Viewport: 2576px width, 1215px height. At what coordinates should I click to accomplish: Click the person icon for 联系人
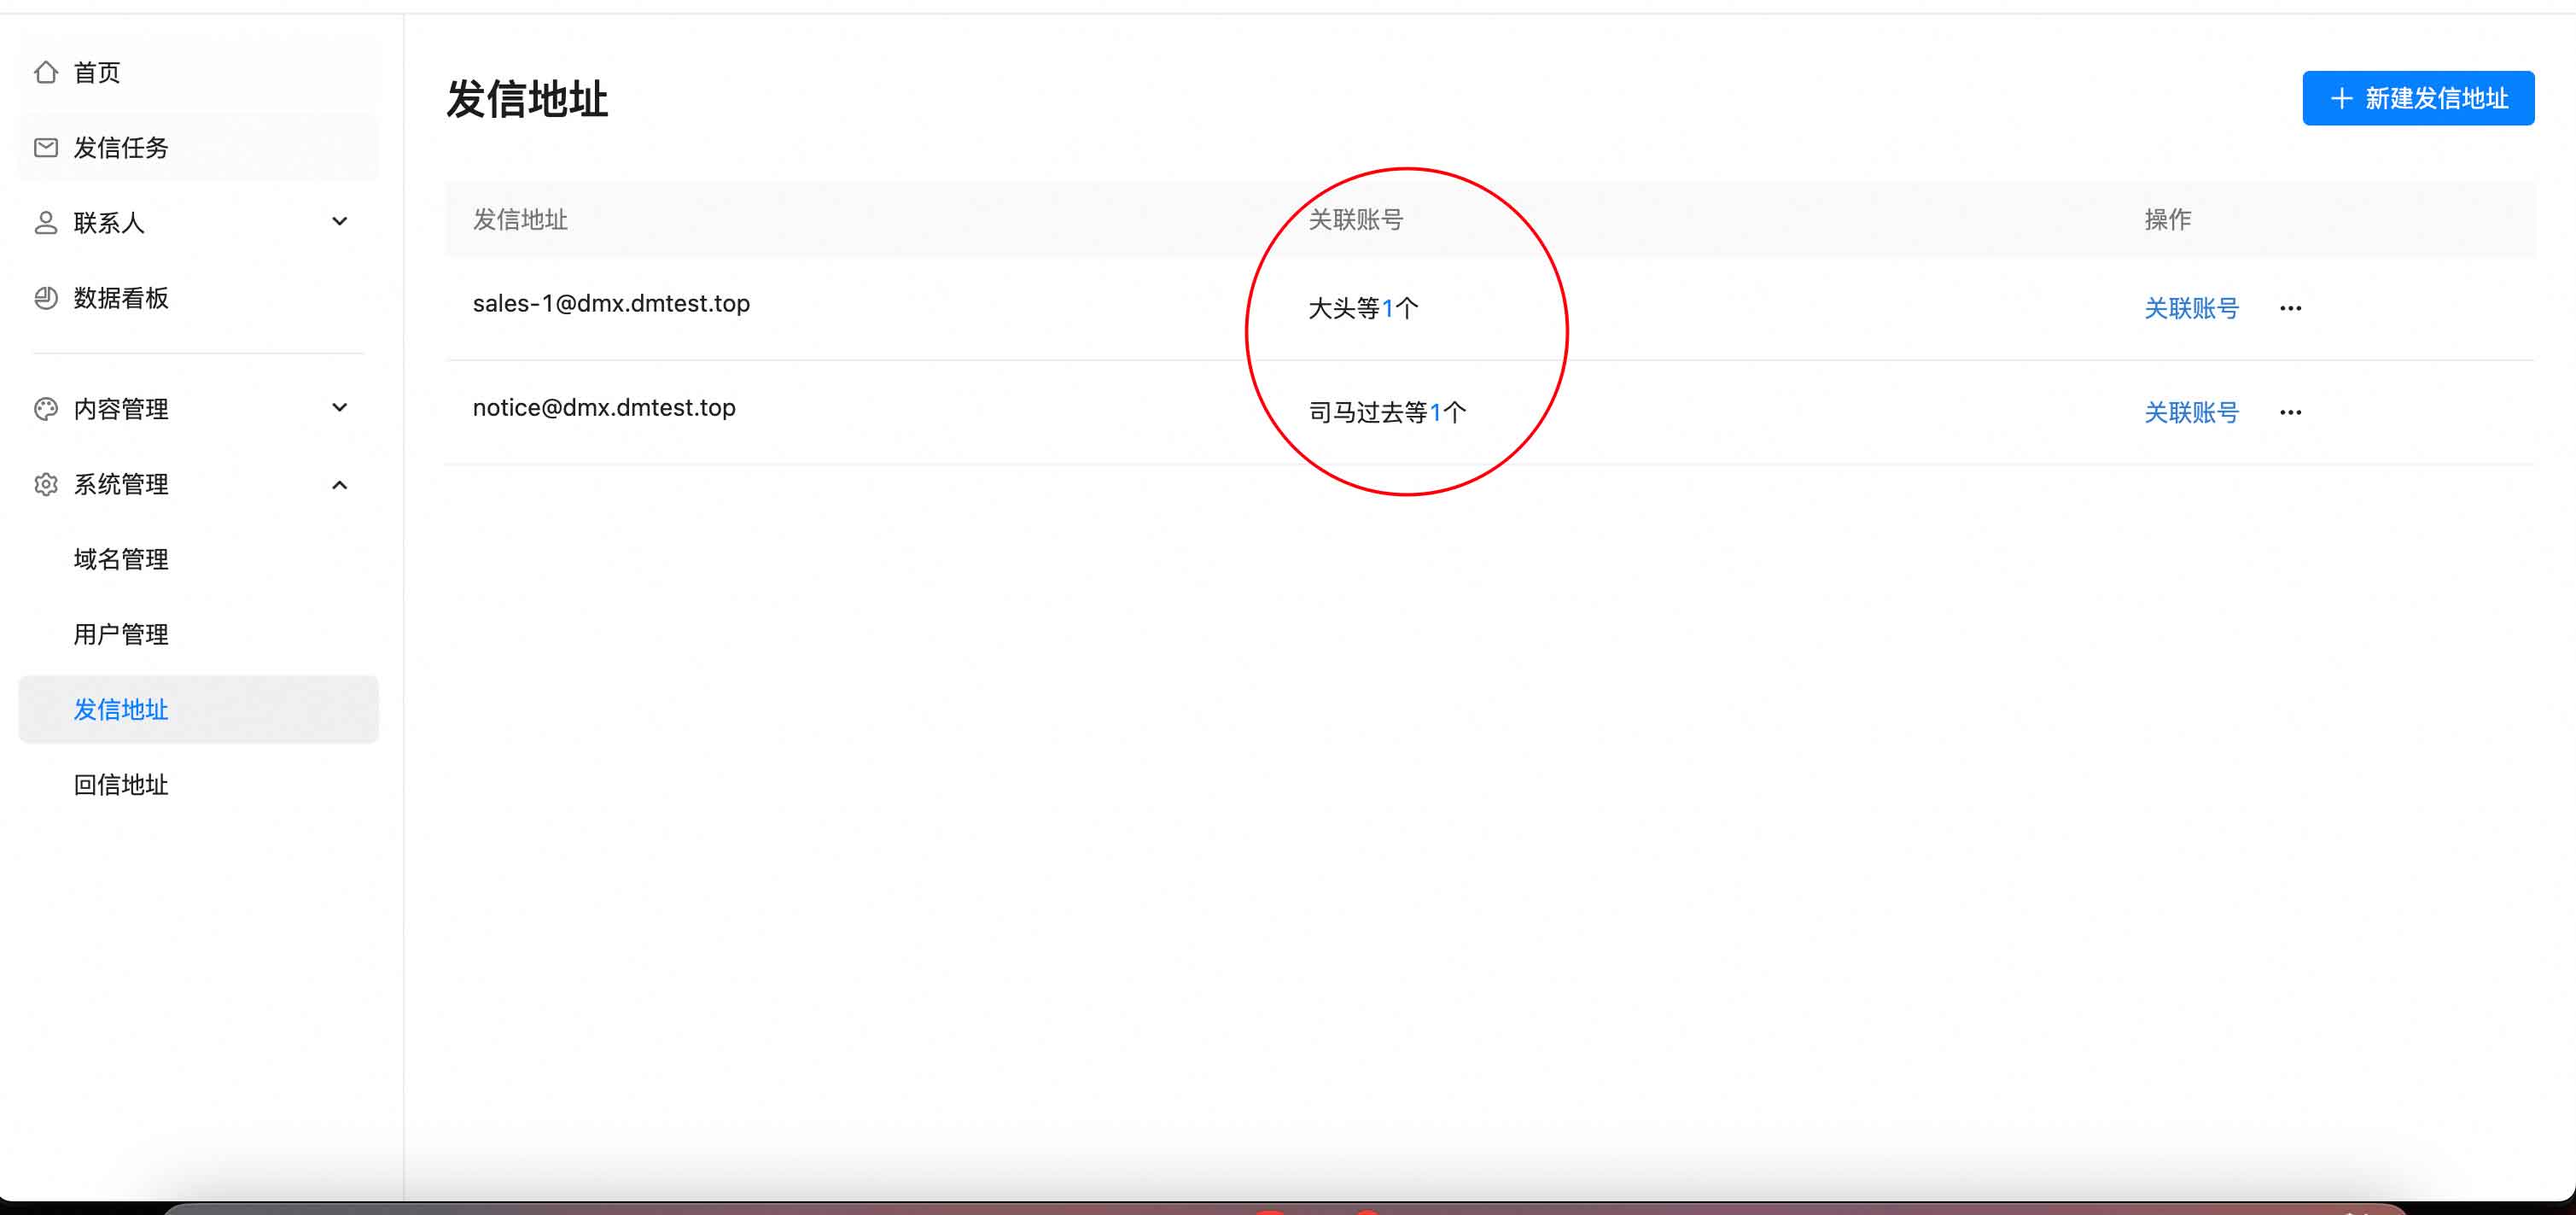[46, 222]
